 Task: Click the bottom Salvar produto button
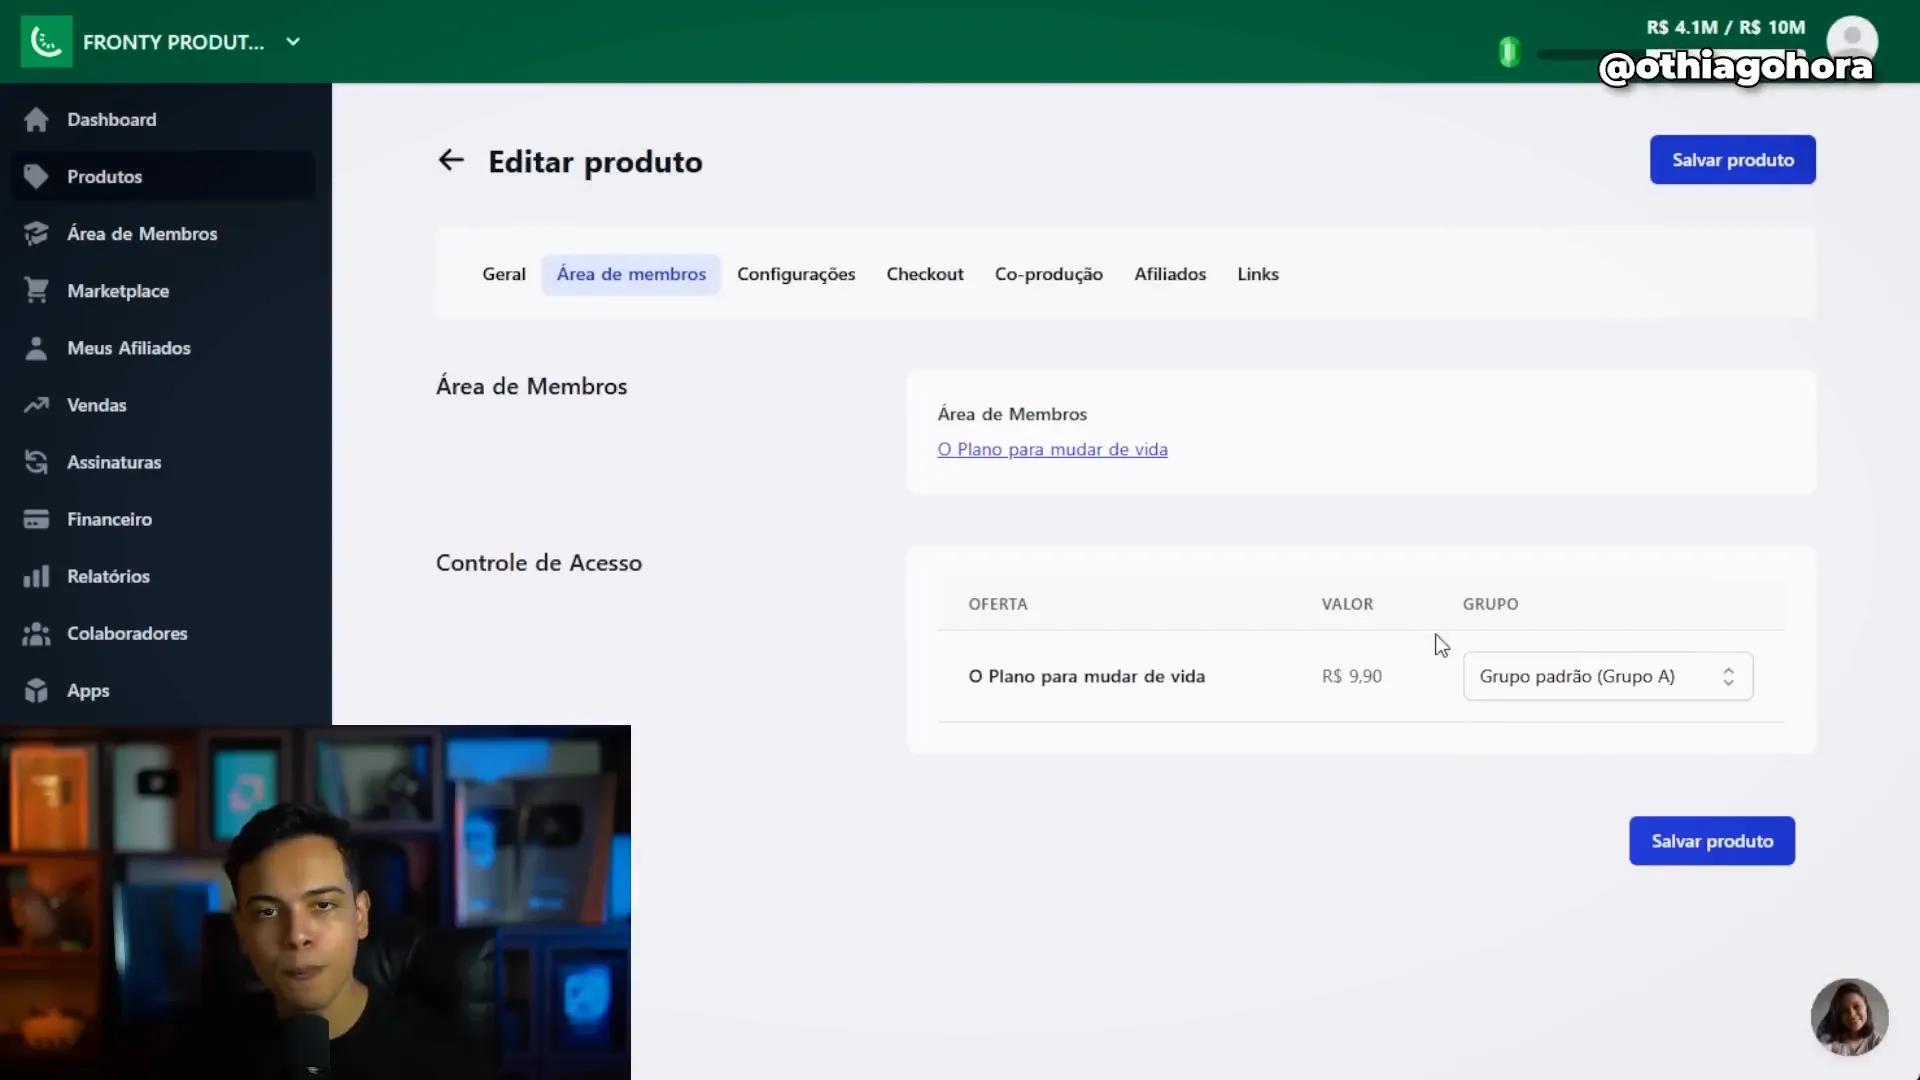(1711, 841)
